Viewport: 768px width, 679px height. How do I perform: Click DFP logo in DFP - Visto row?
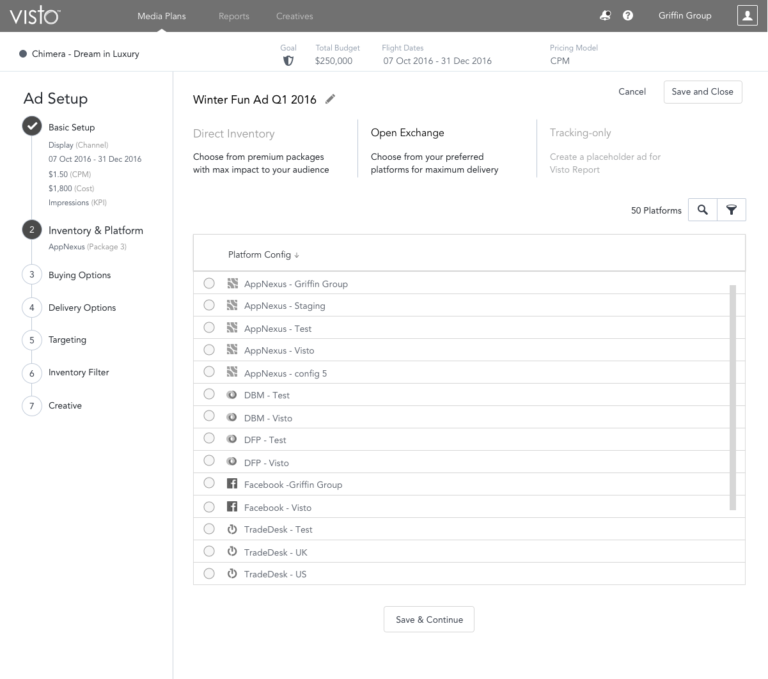(x=232, y=461)
